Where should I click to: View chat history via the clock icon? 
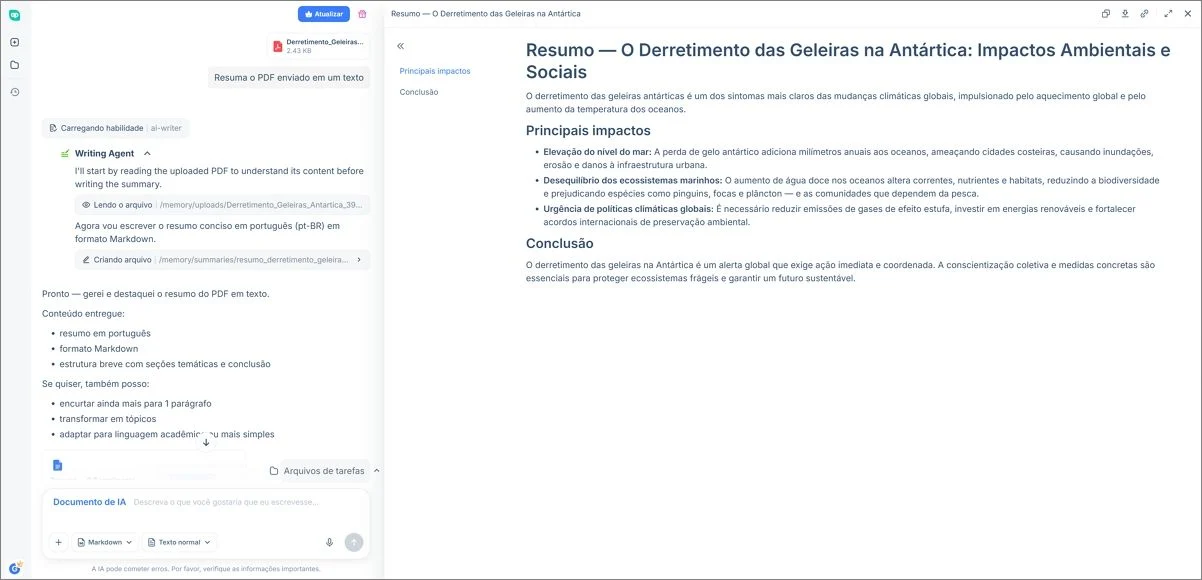(x=15, y=91)
